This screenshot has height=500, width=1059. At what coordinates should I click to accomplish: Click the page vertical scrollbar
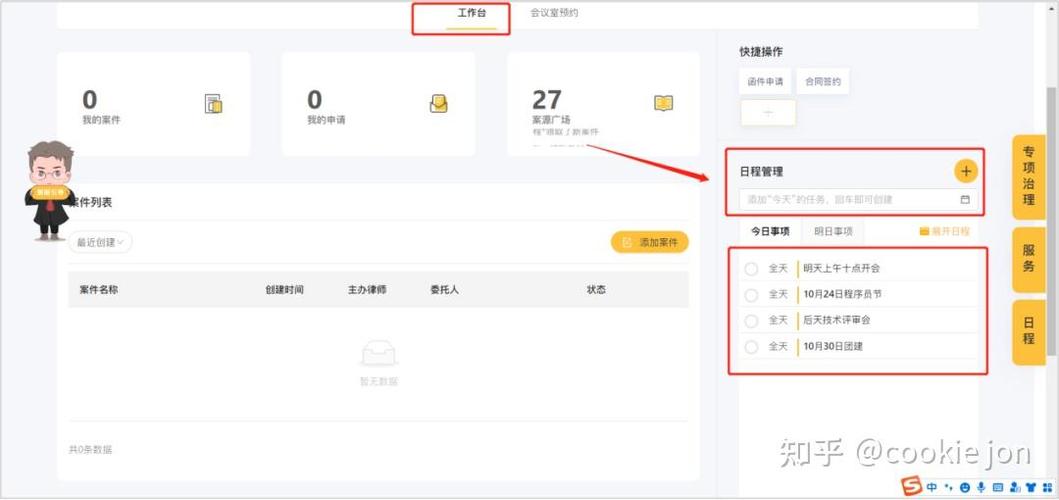pyautogui.click(x=1052, y=223)
